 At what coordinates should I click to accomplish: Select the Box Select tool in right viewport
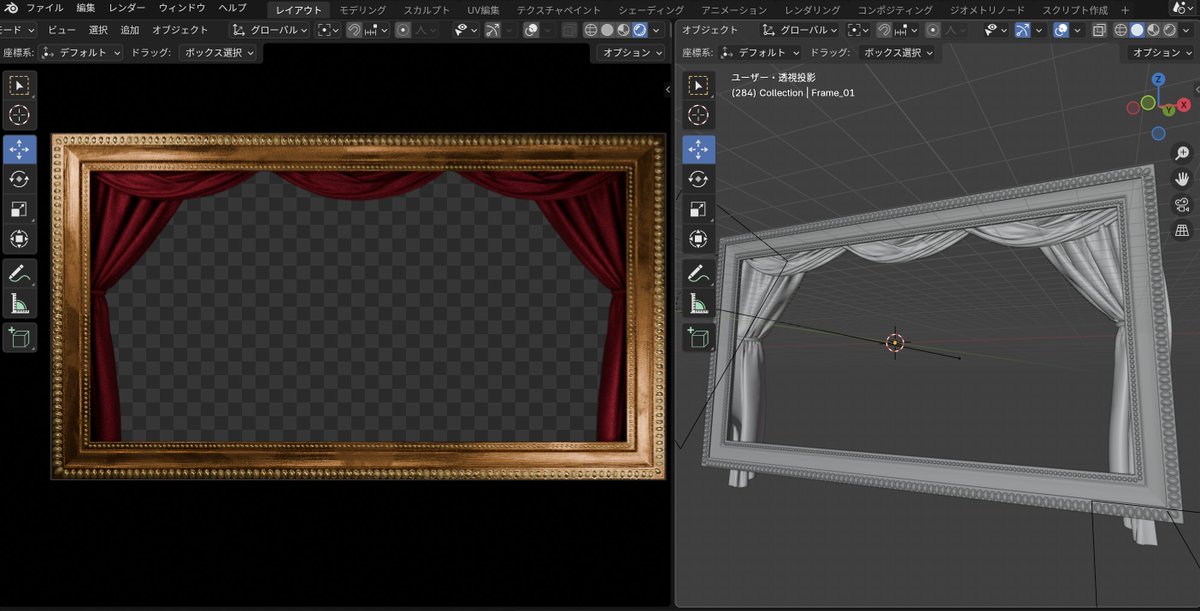(x=698, y=87)
